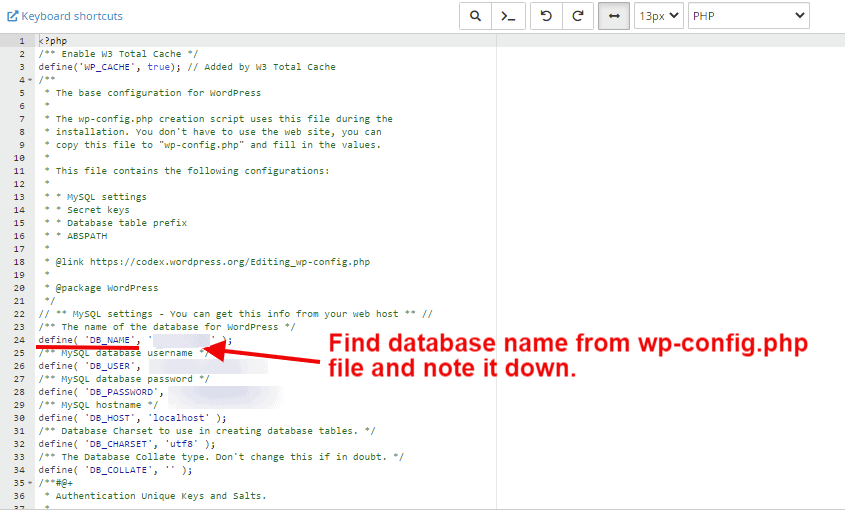Click the 'Secret keys' comment line
845x520 pixels.
(x=87, y=210)
